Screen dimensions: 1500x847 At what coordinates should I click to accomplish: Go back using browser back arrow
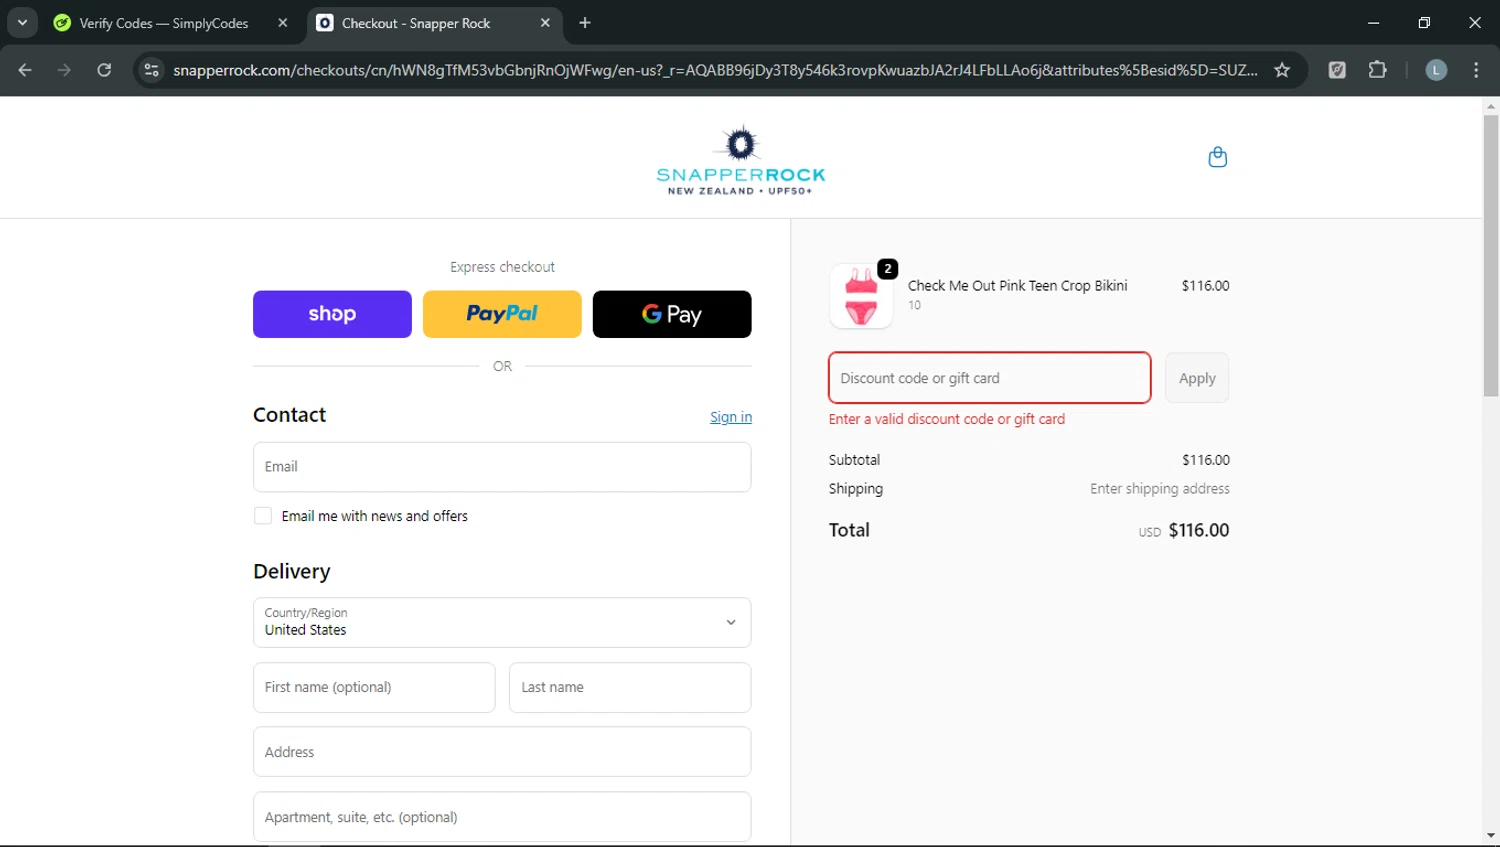click(x=25, y=70)
